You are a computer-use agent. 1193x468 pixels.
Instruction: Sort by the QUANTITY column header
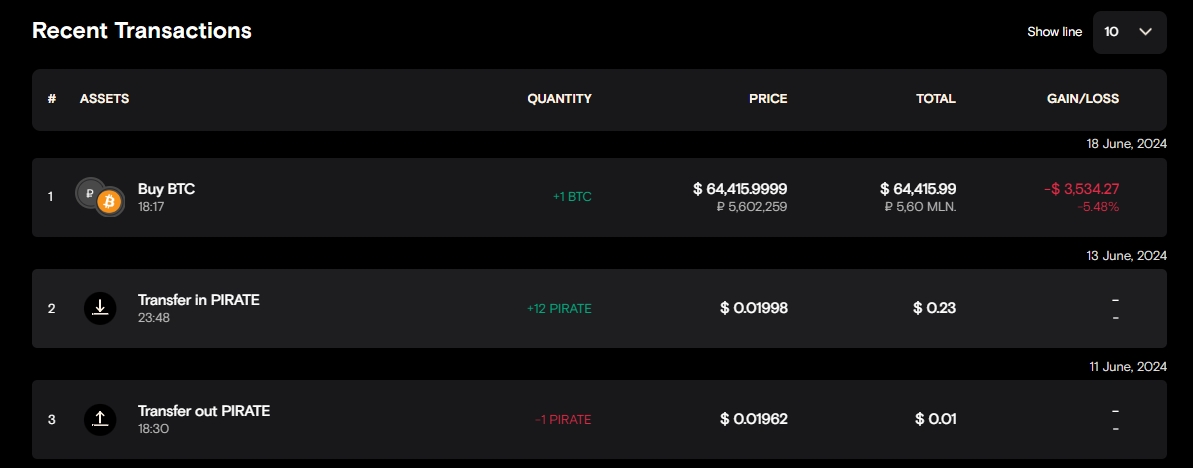[x=559, y=99]
